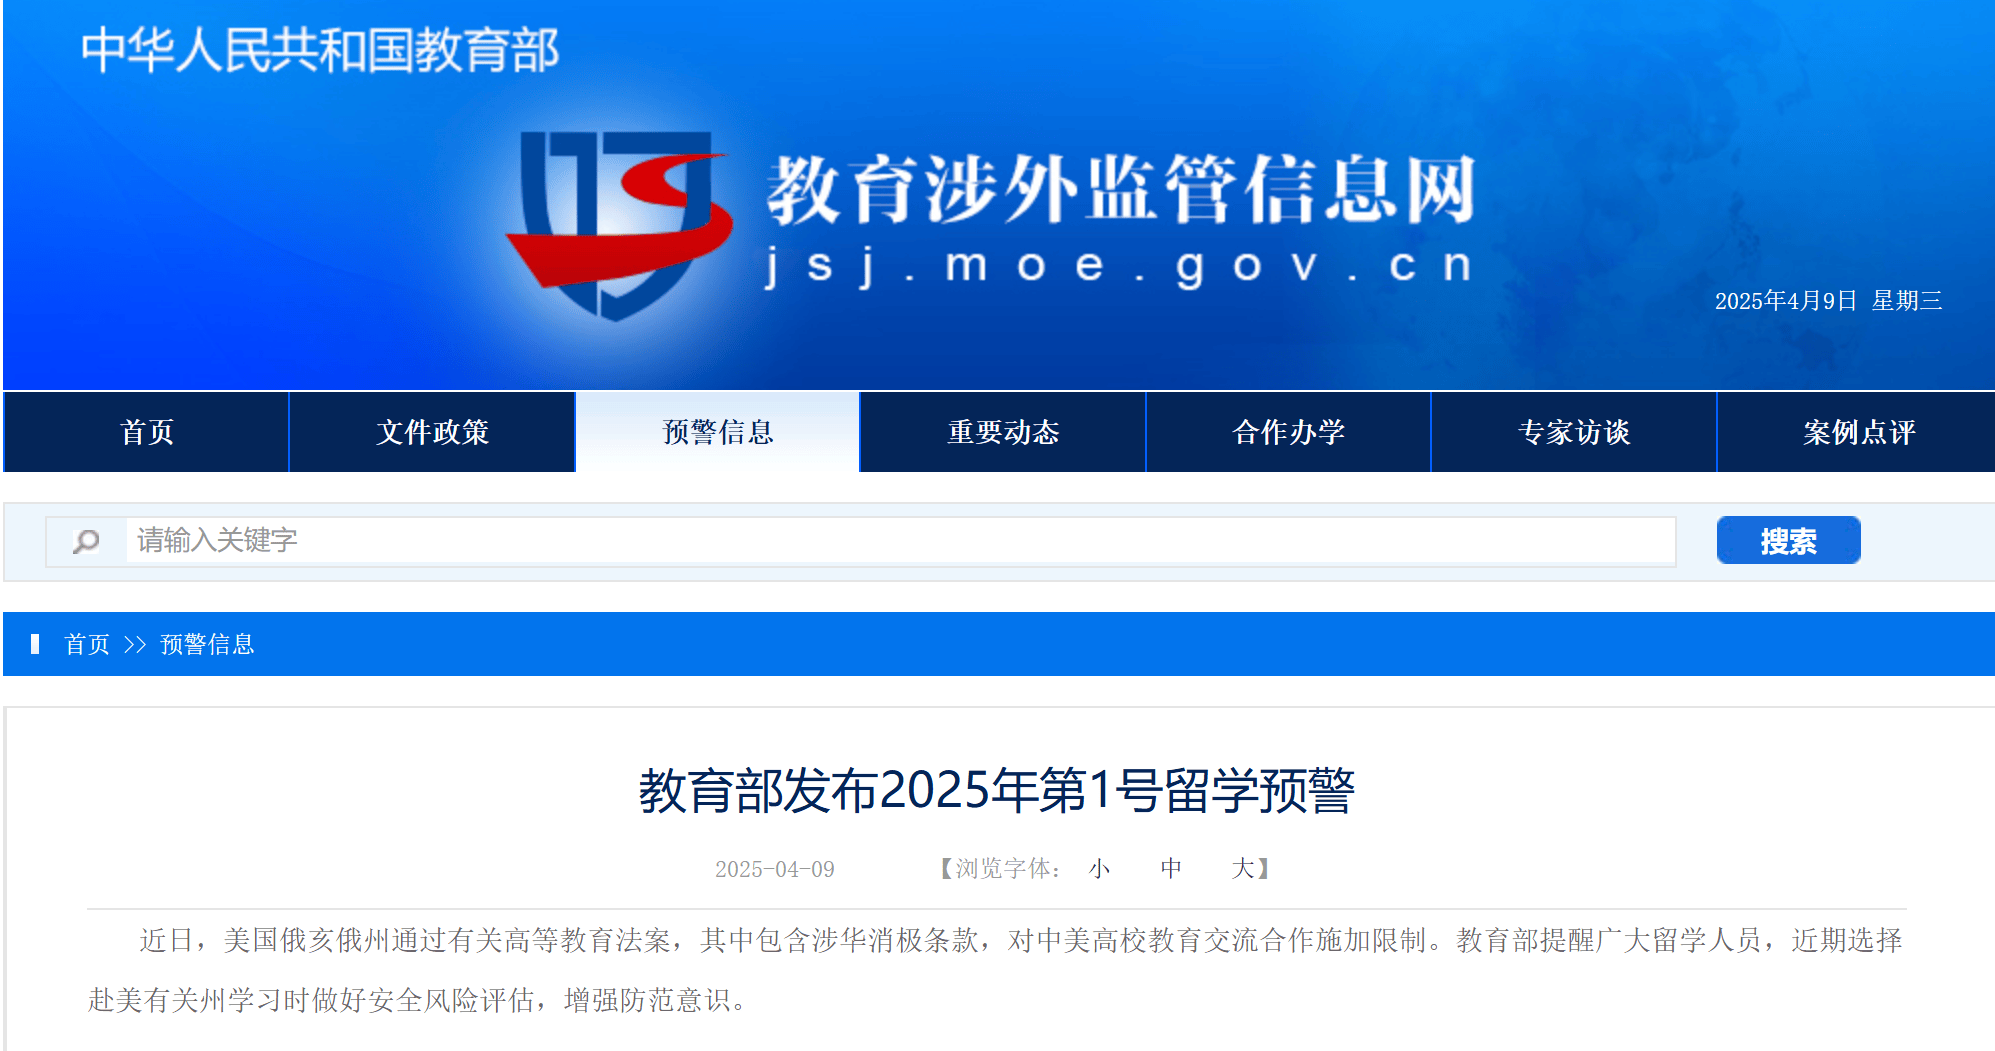Click the 搜索 button
Screen dimensions: 1995x1051
1788,541
